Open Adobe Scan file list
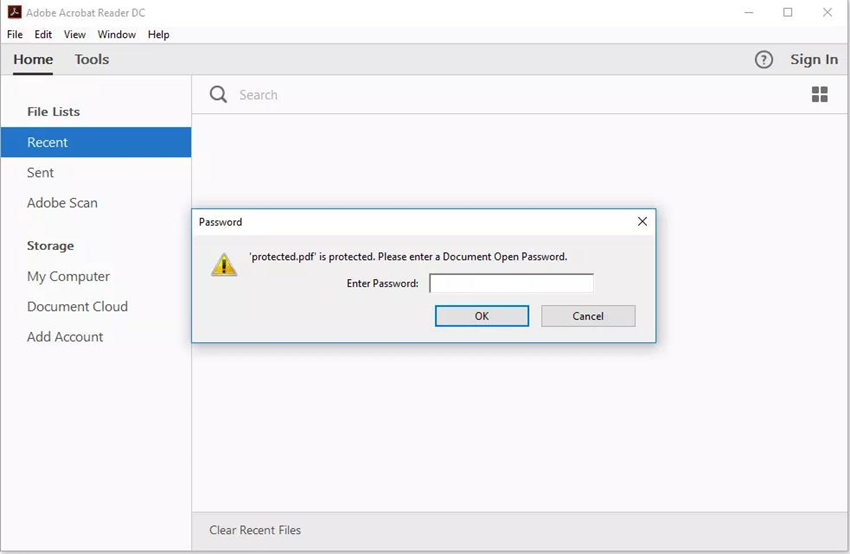The width and height of the screenshot is (850, 554). point(62,202)
